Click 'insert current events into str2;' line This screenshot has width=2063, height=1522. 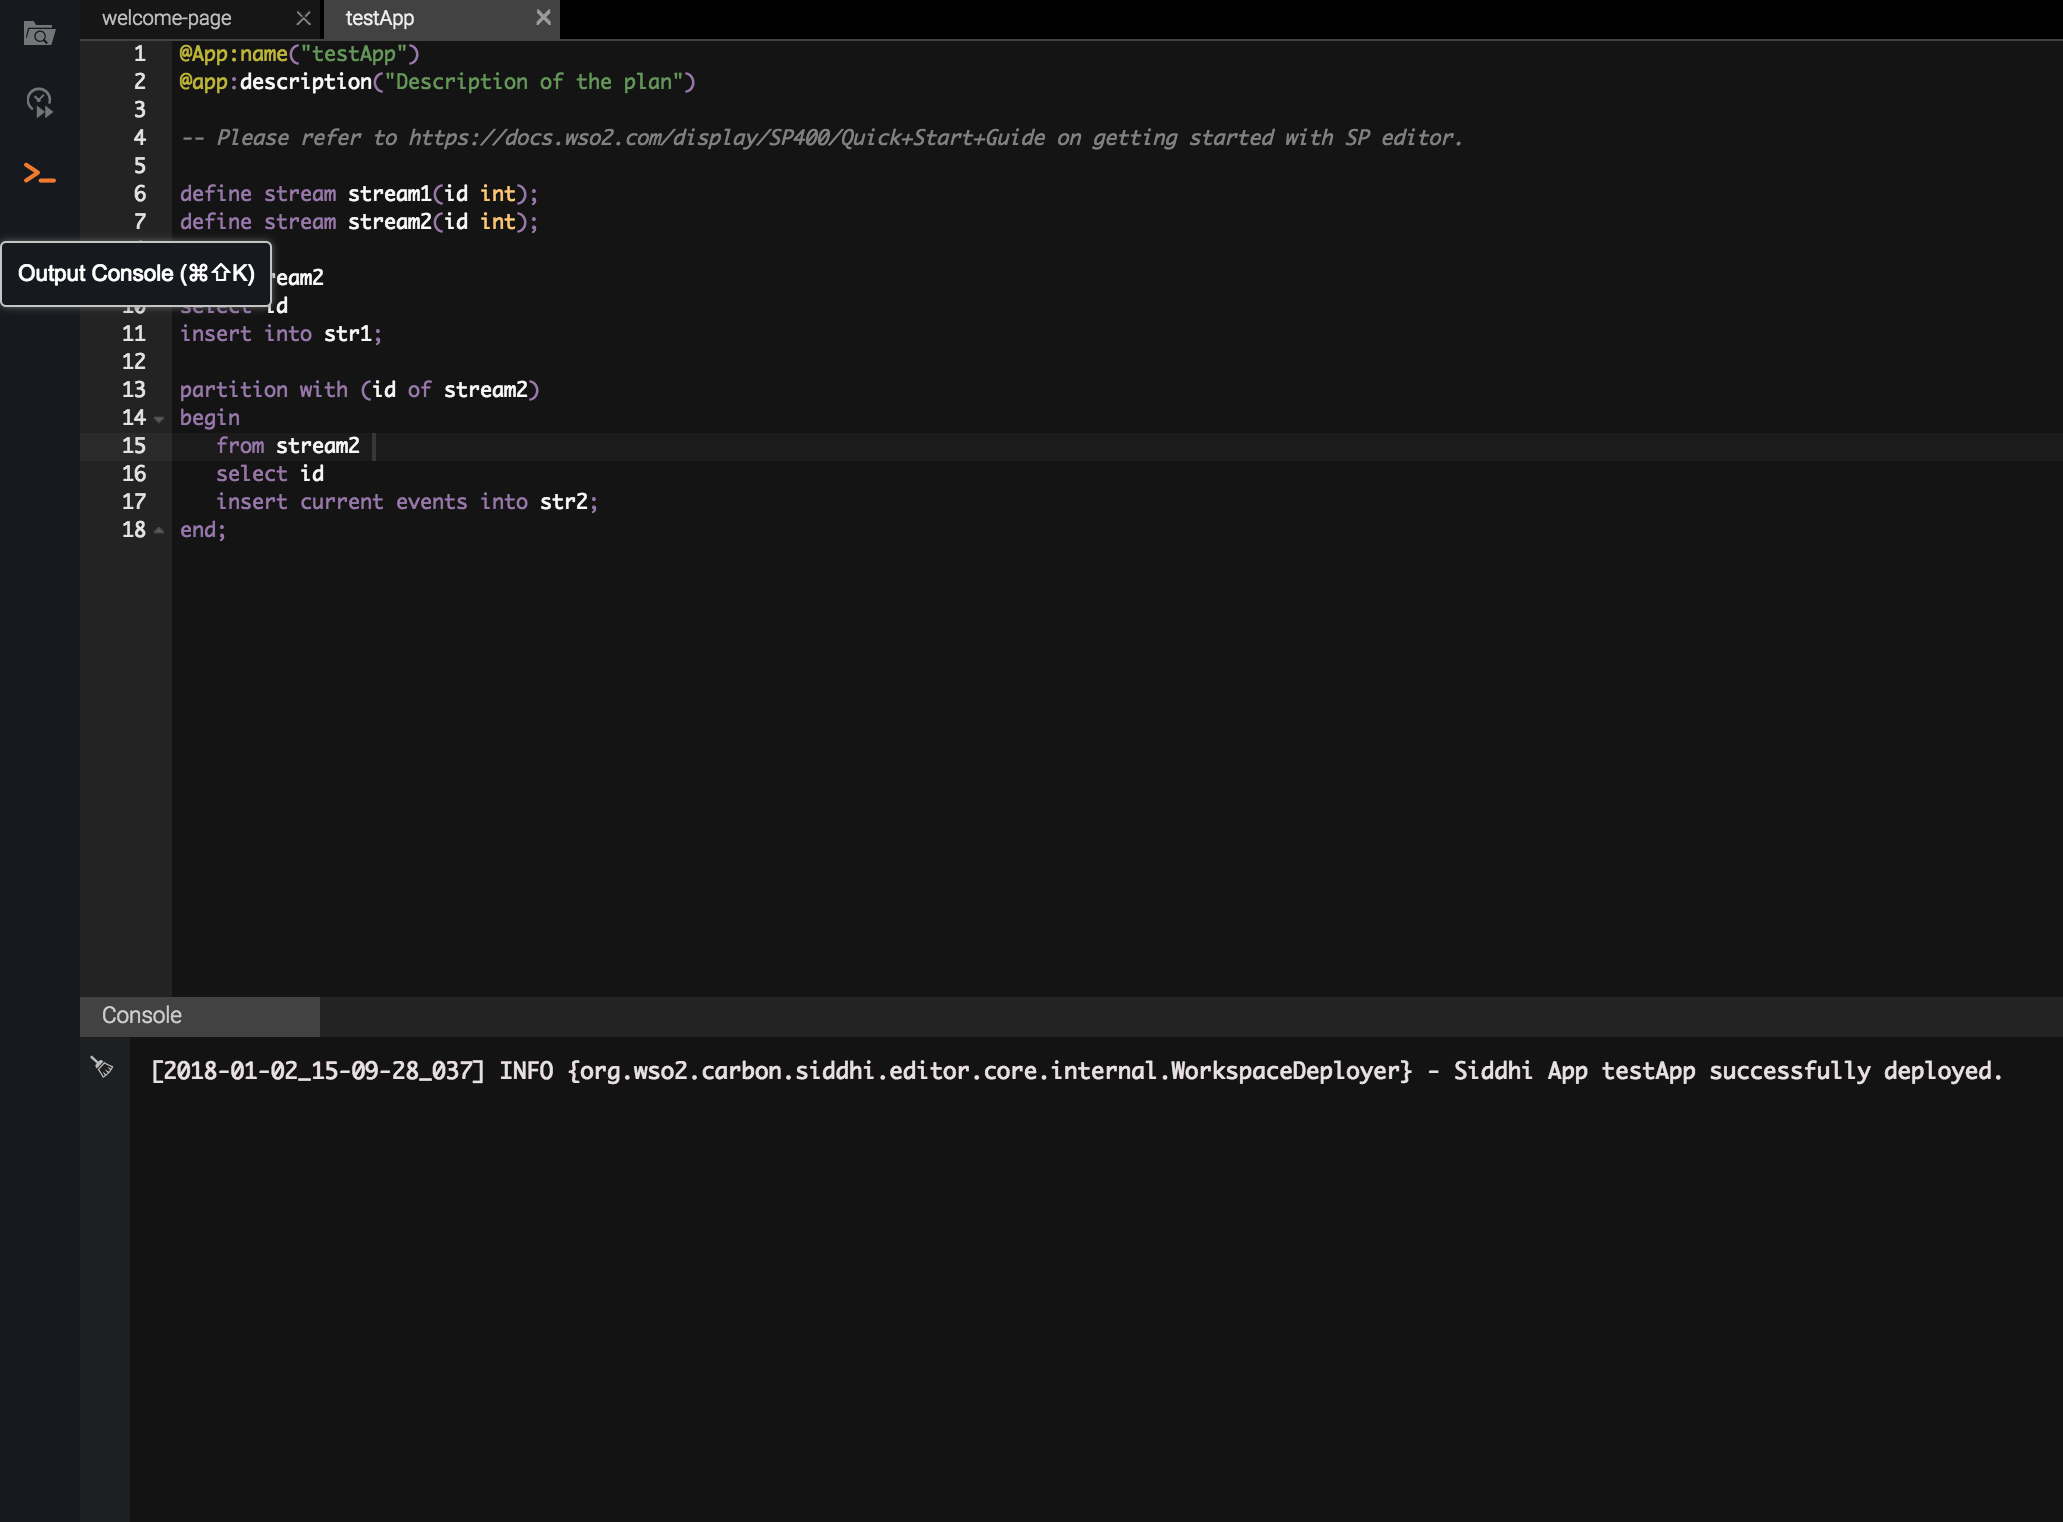click(x=407, y=502)
